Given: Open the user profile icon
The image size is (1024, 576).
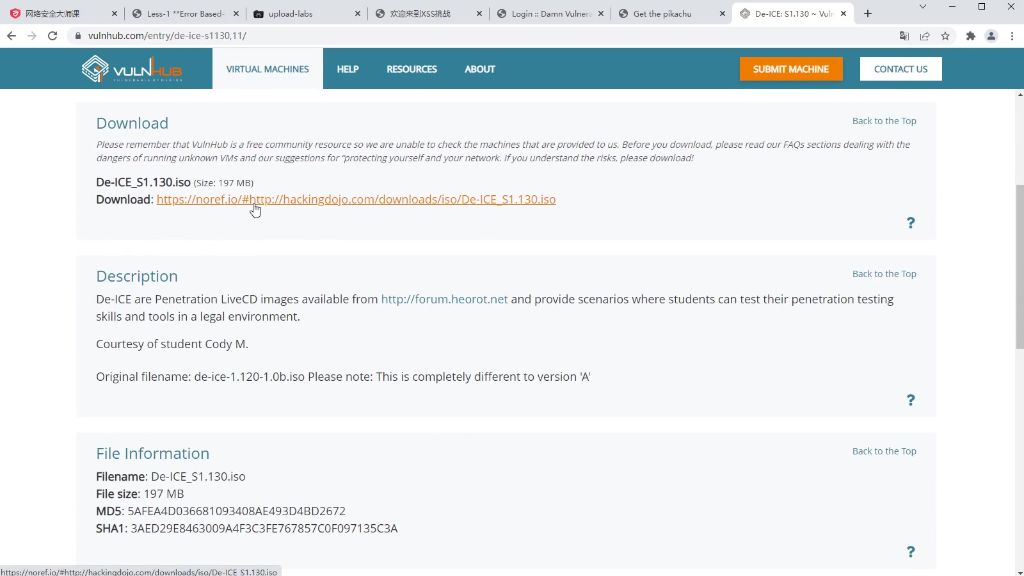Looking at the screenshot, I should tap(991, 36).
